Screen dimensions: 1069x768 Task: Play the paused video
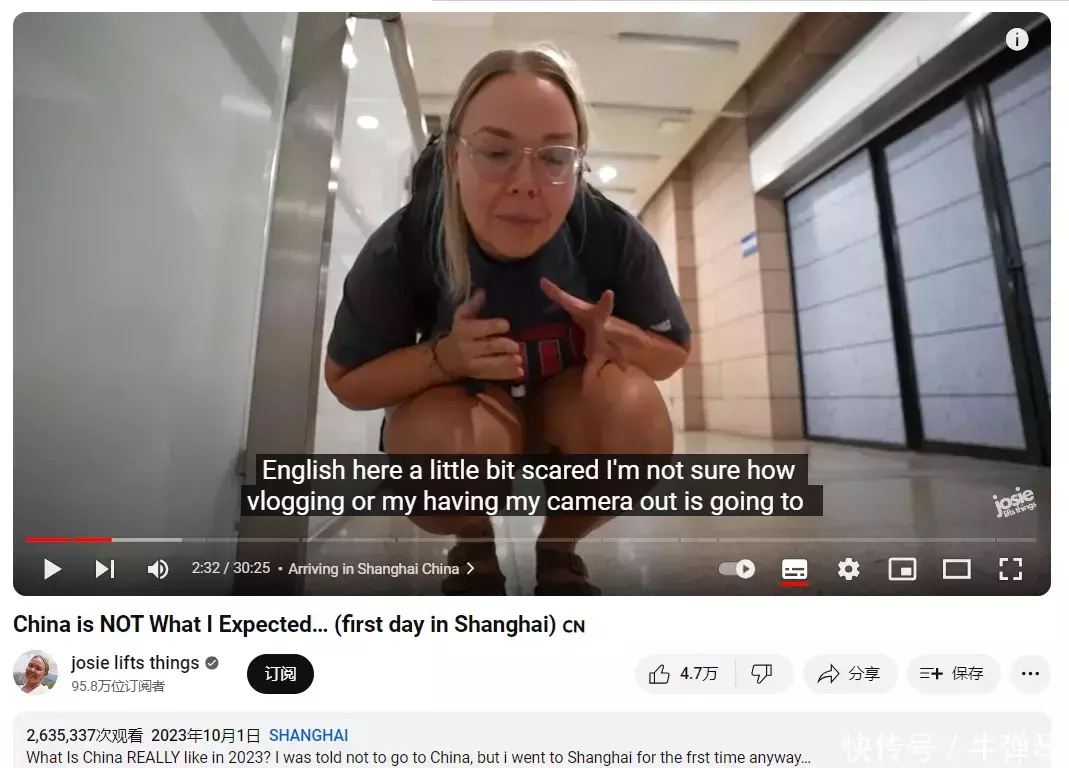coord(52,569)
